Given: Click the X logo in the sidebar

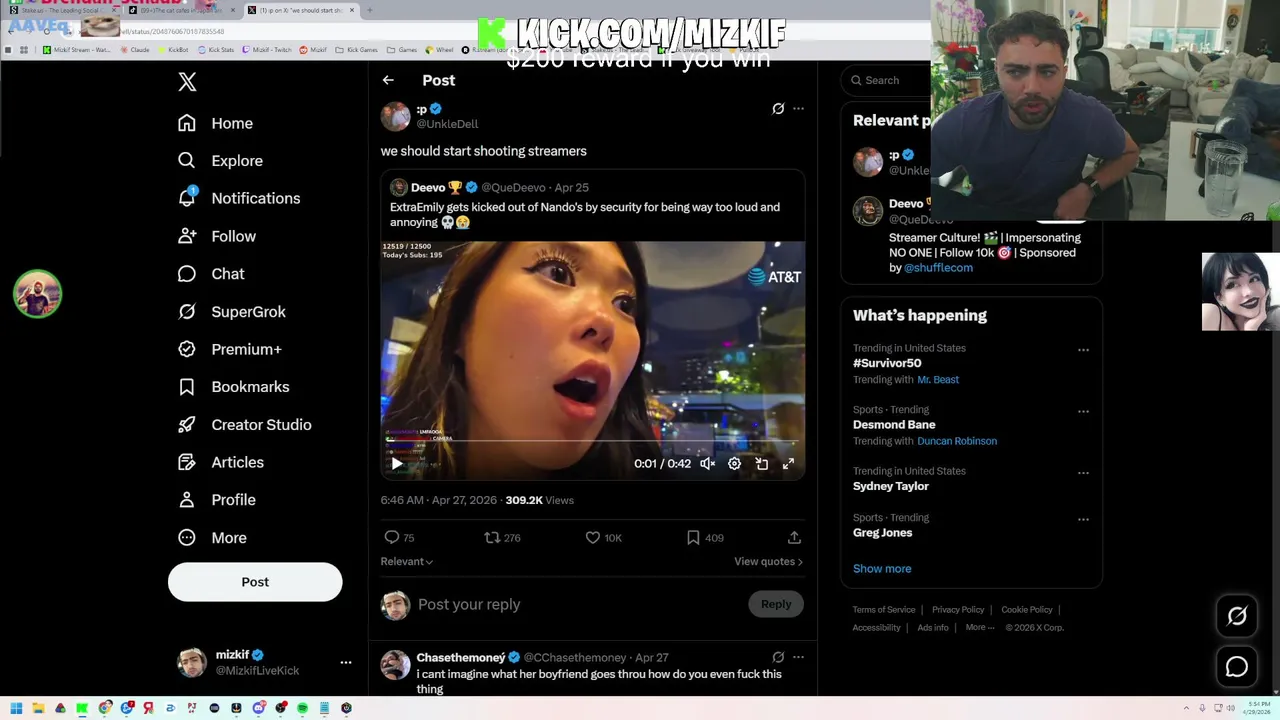Looking at the screenshot, I should [187, 82].
